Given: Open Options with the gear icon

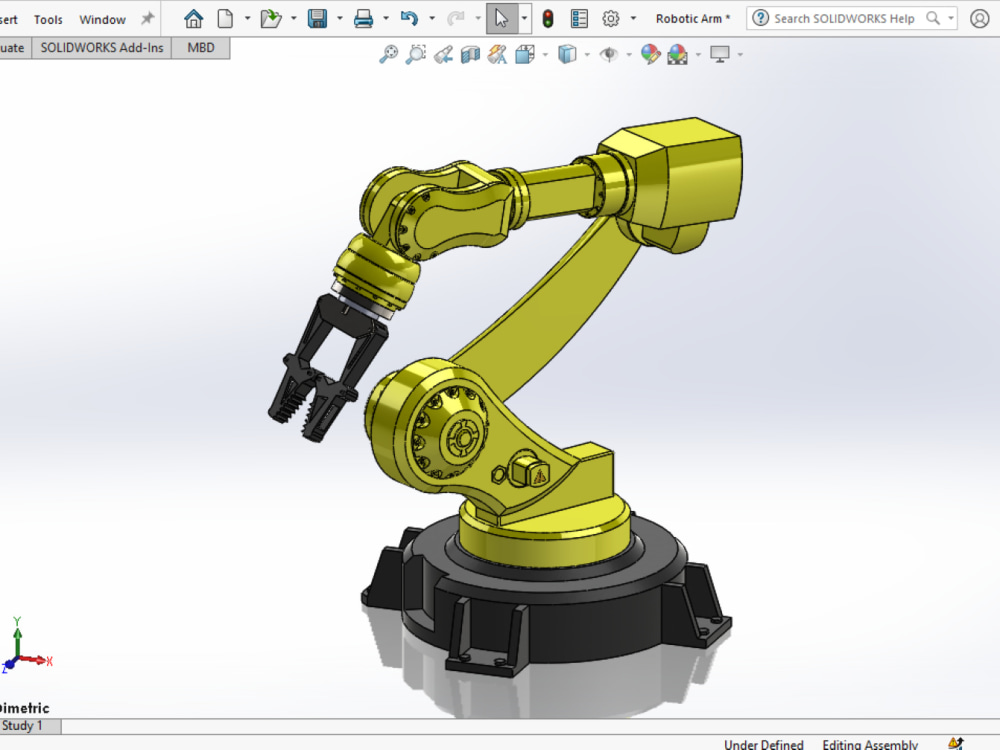Looking at the screenshot, I should coord(610,18).
